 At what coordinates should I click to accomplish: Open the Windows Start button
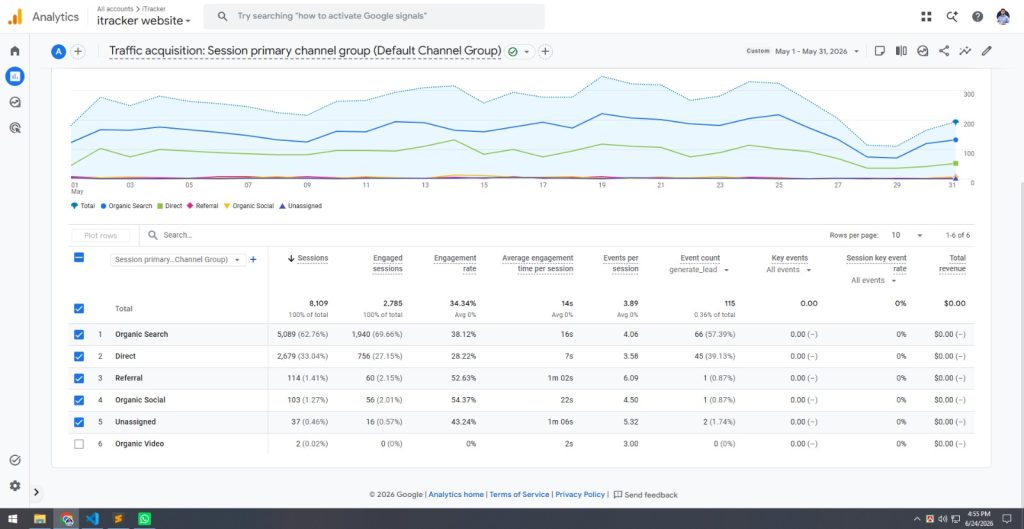click(x=12, y=519)
